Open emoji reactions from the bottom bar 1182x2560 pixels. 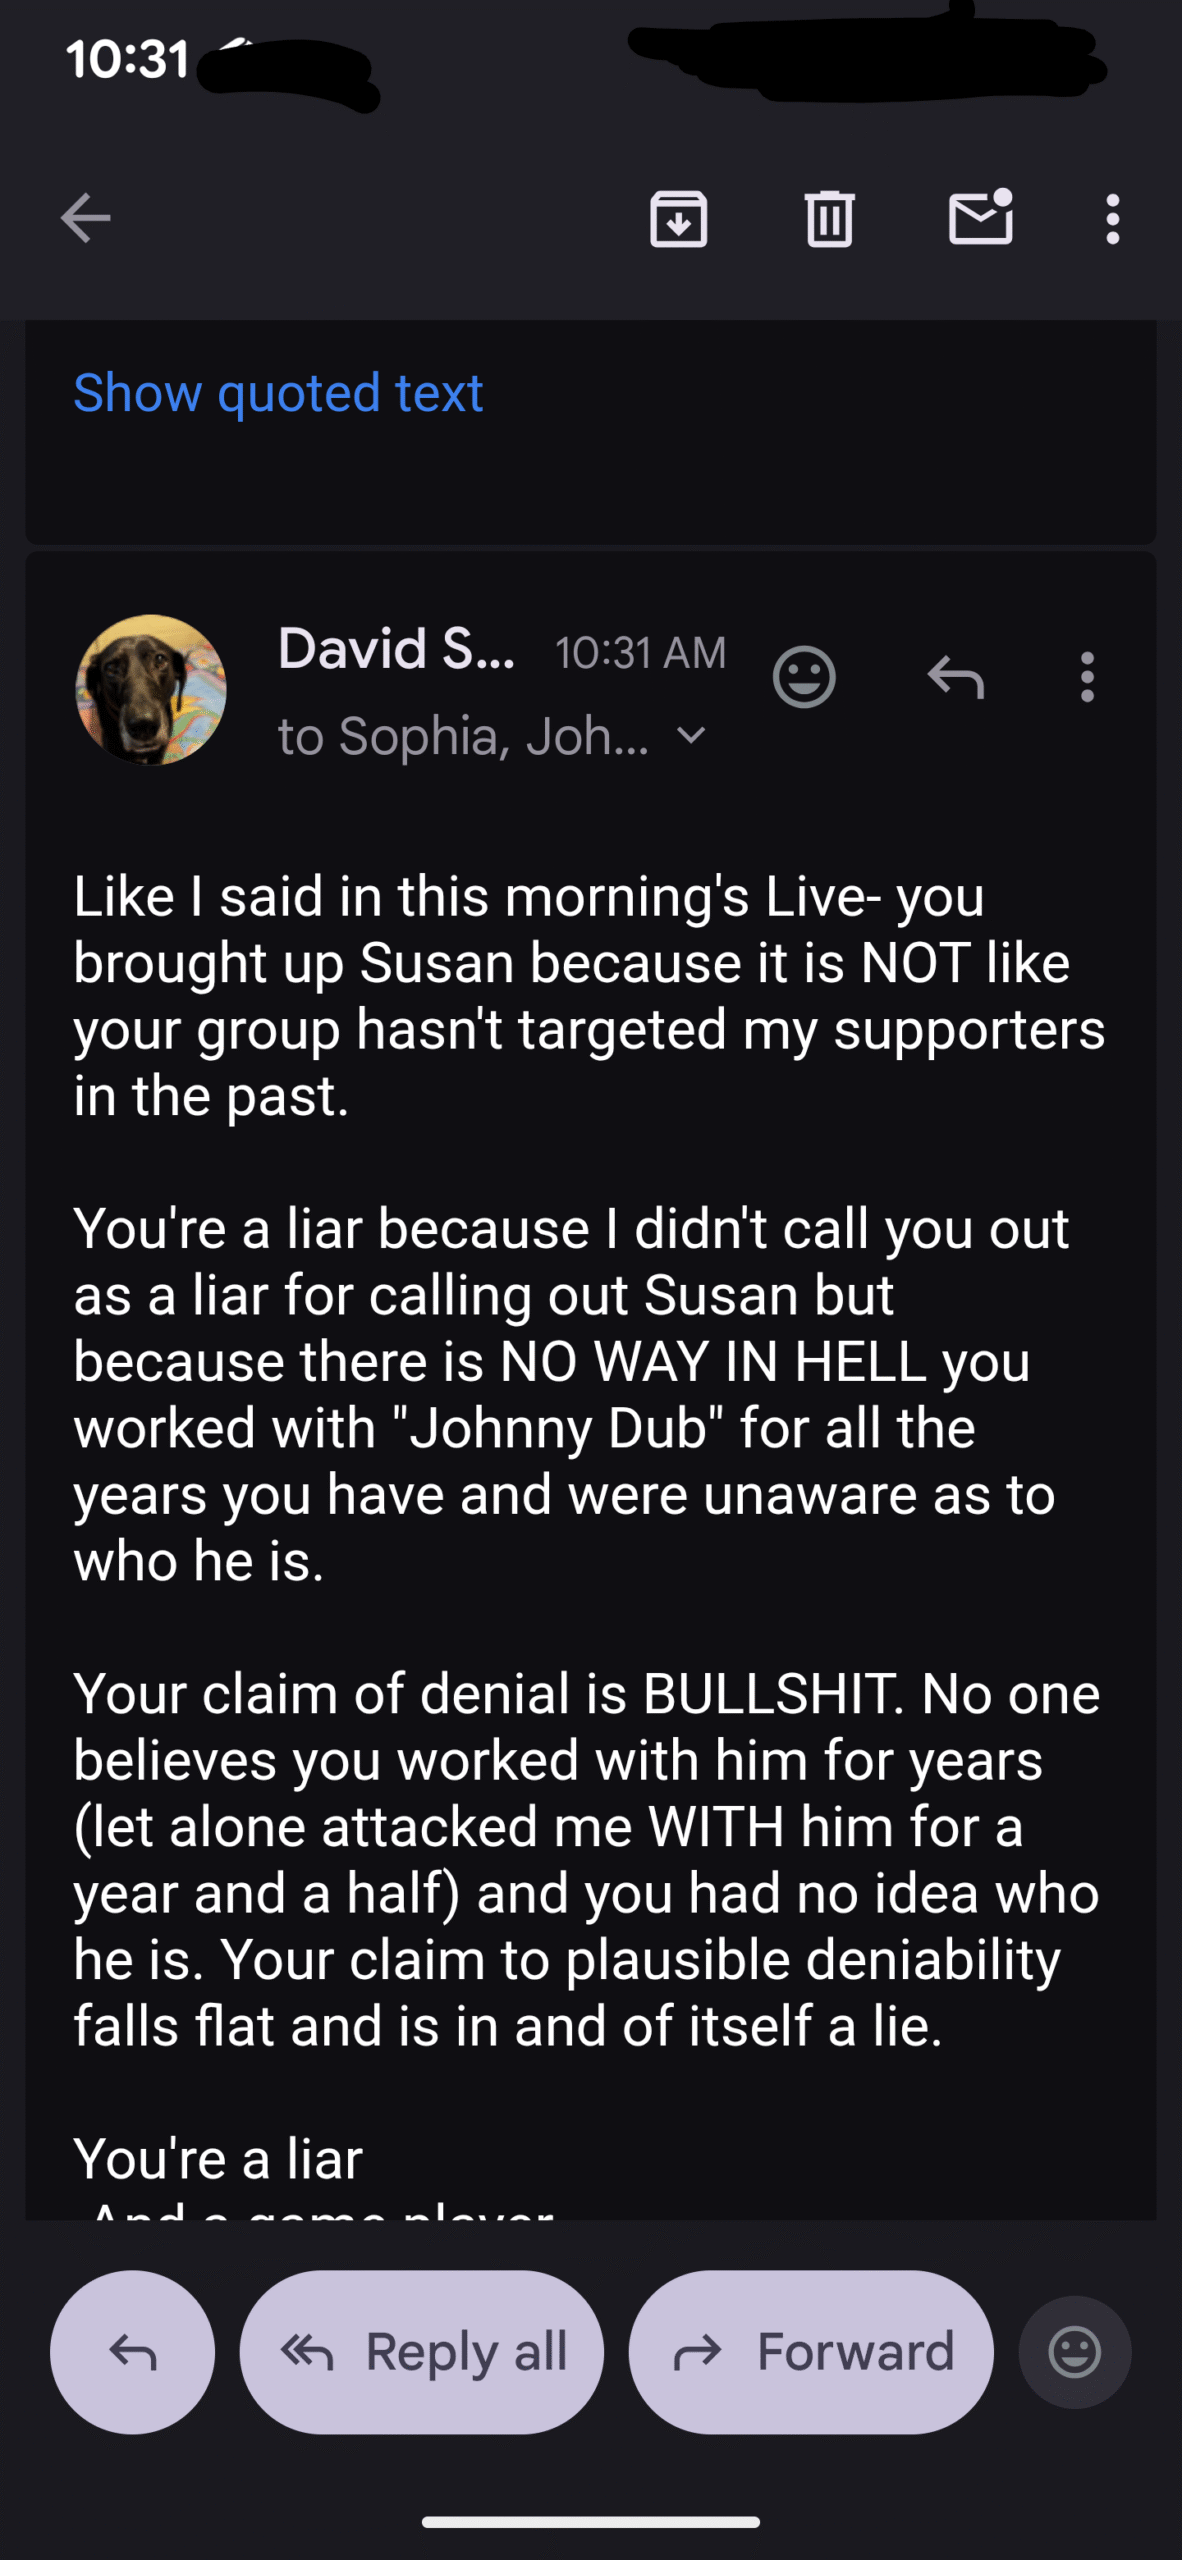1075,2352
